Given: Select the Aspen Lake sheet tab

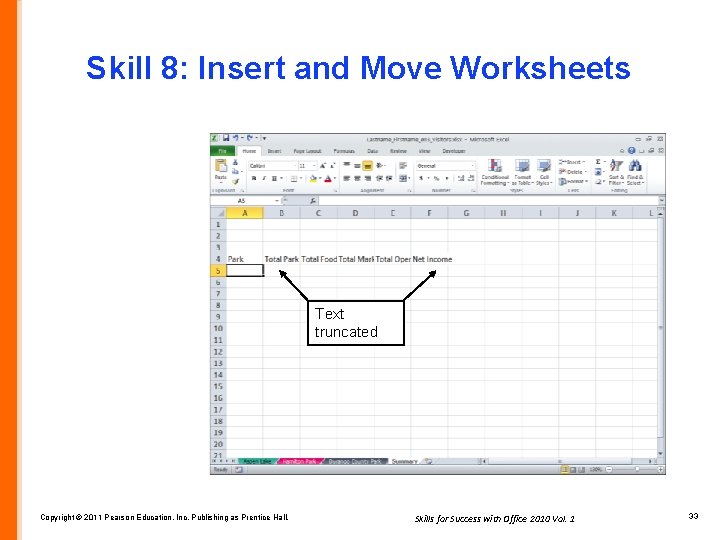Looking at the screenshot, I should point(257,461).
